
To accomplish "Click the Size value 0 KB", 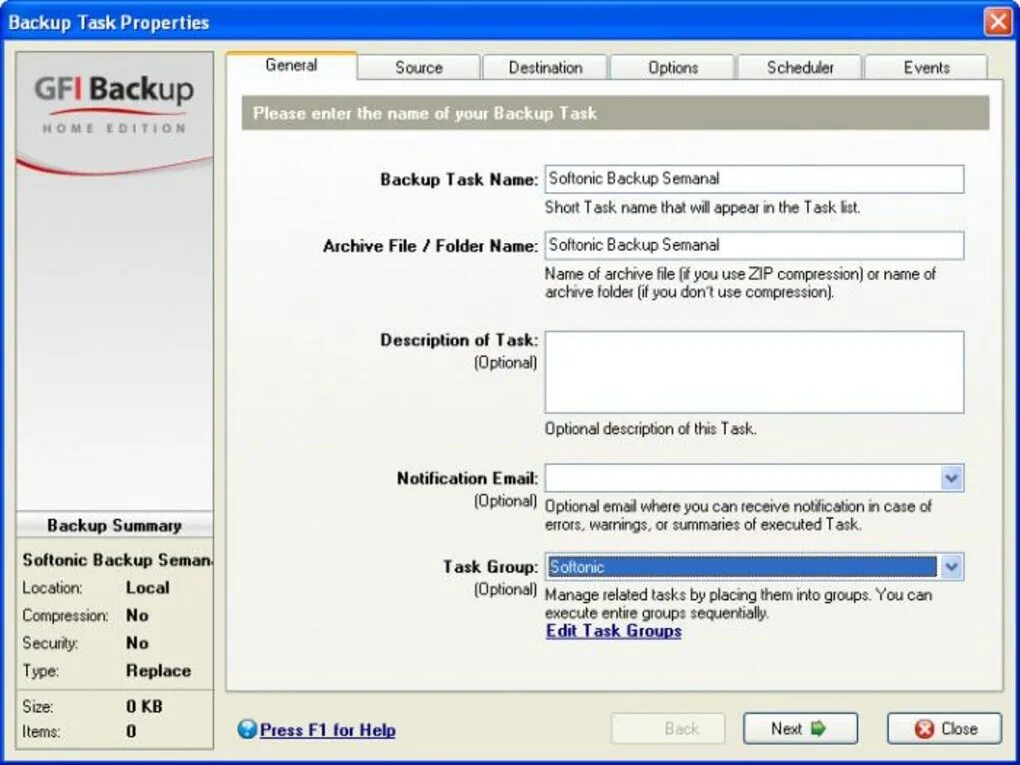I will pos(144,706).
